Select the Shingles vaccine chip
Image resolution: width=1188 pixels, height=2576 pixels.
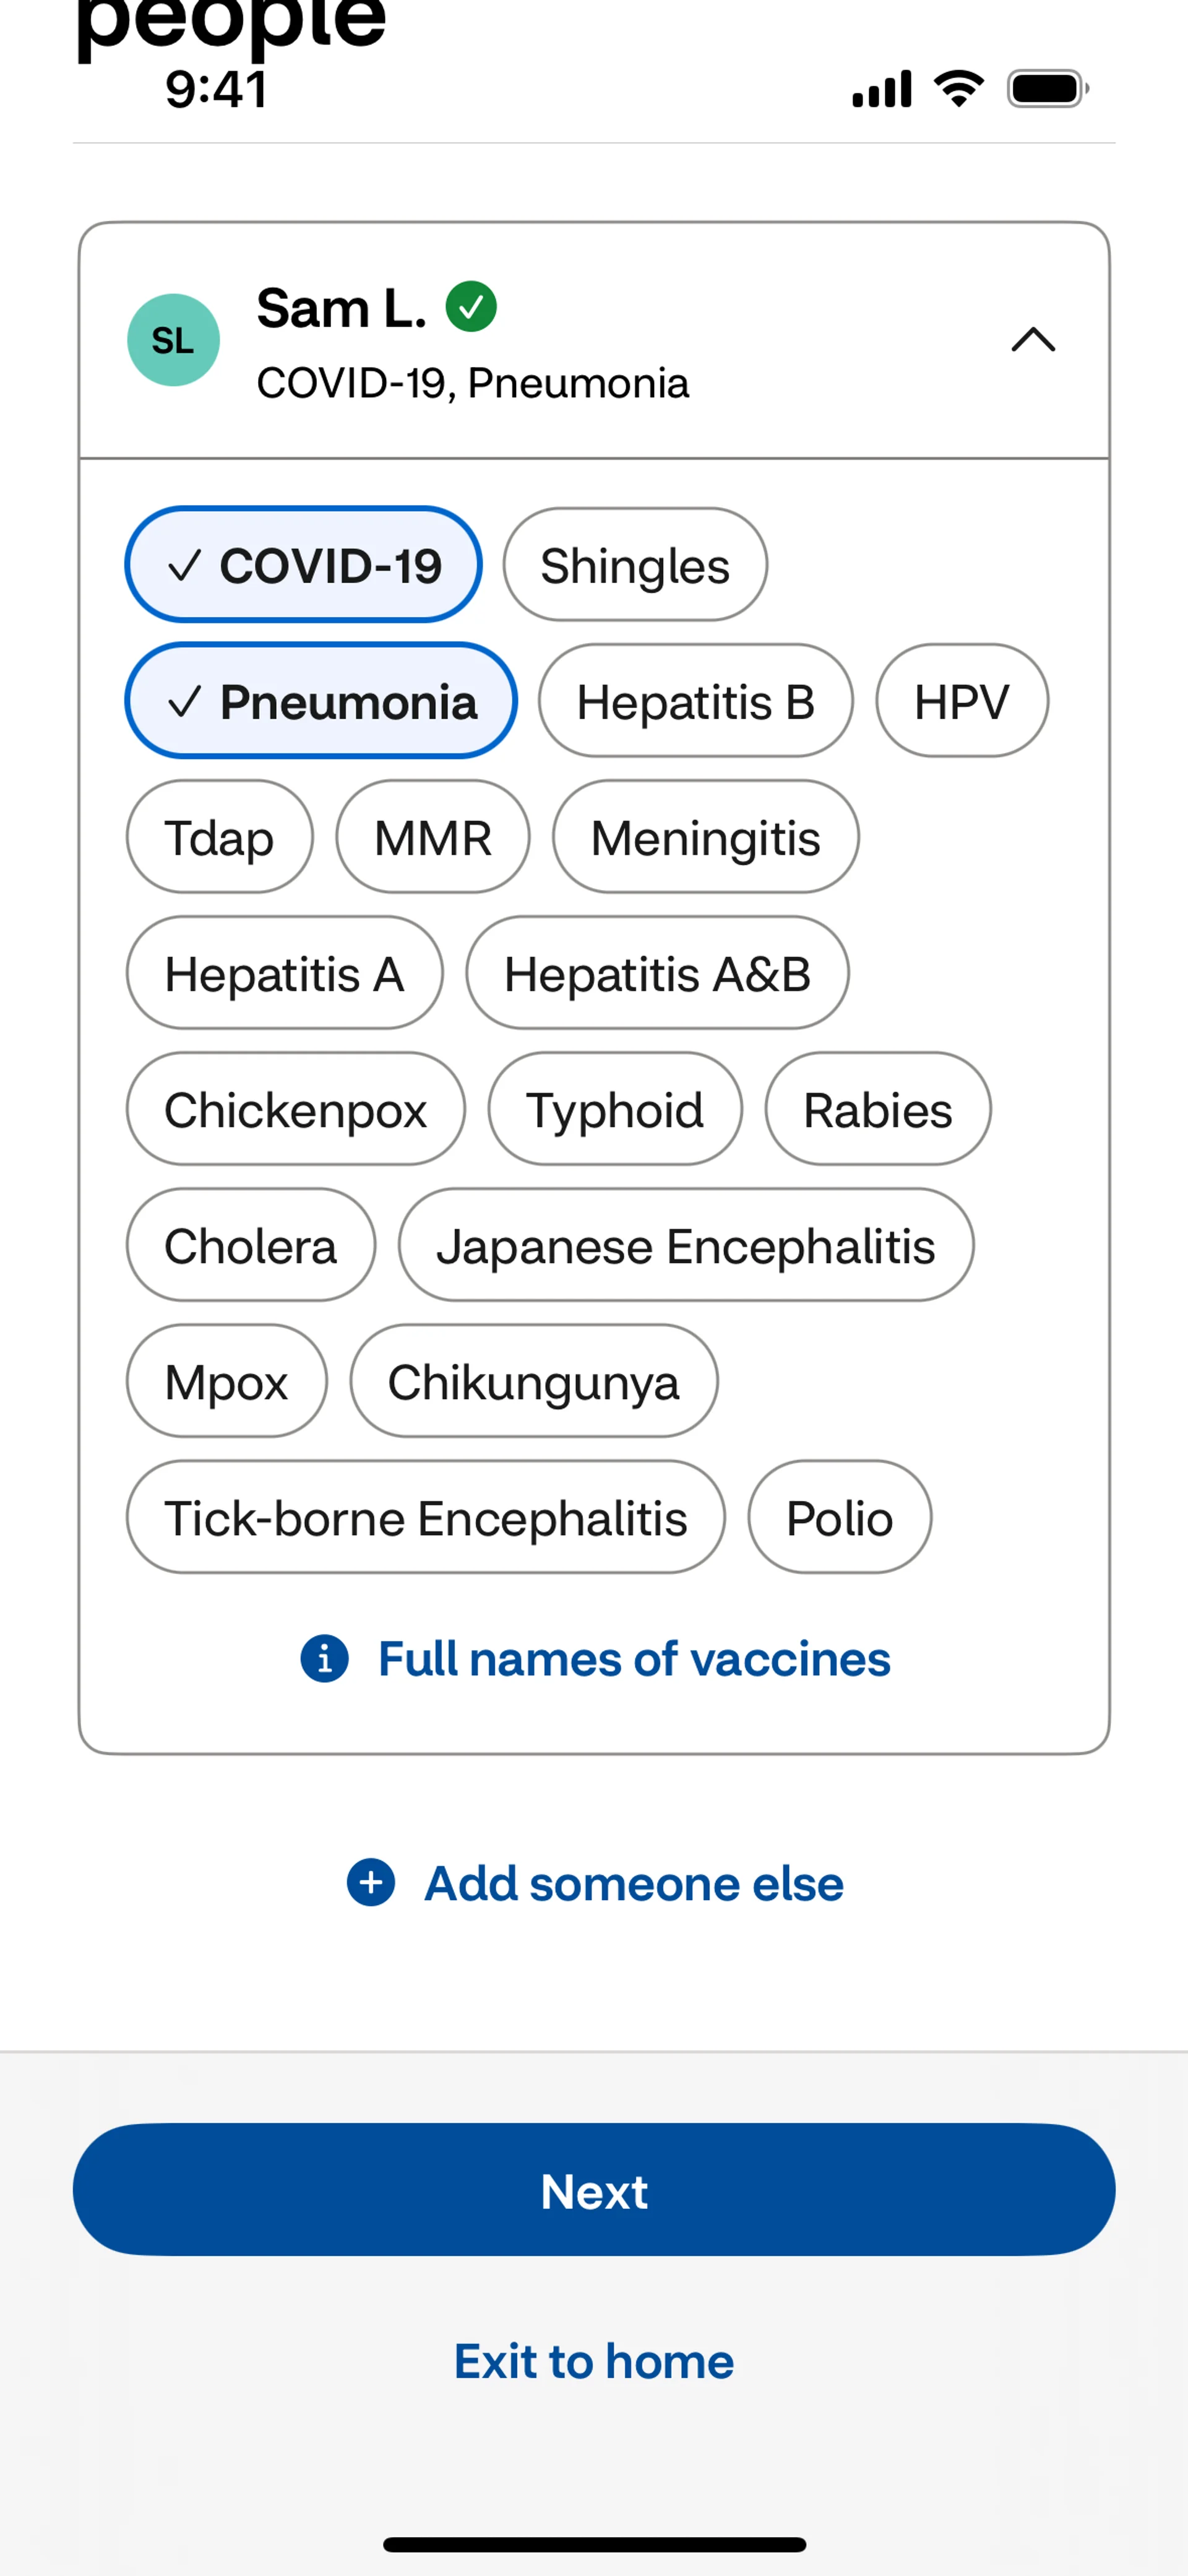(x=635, y=565)
